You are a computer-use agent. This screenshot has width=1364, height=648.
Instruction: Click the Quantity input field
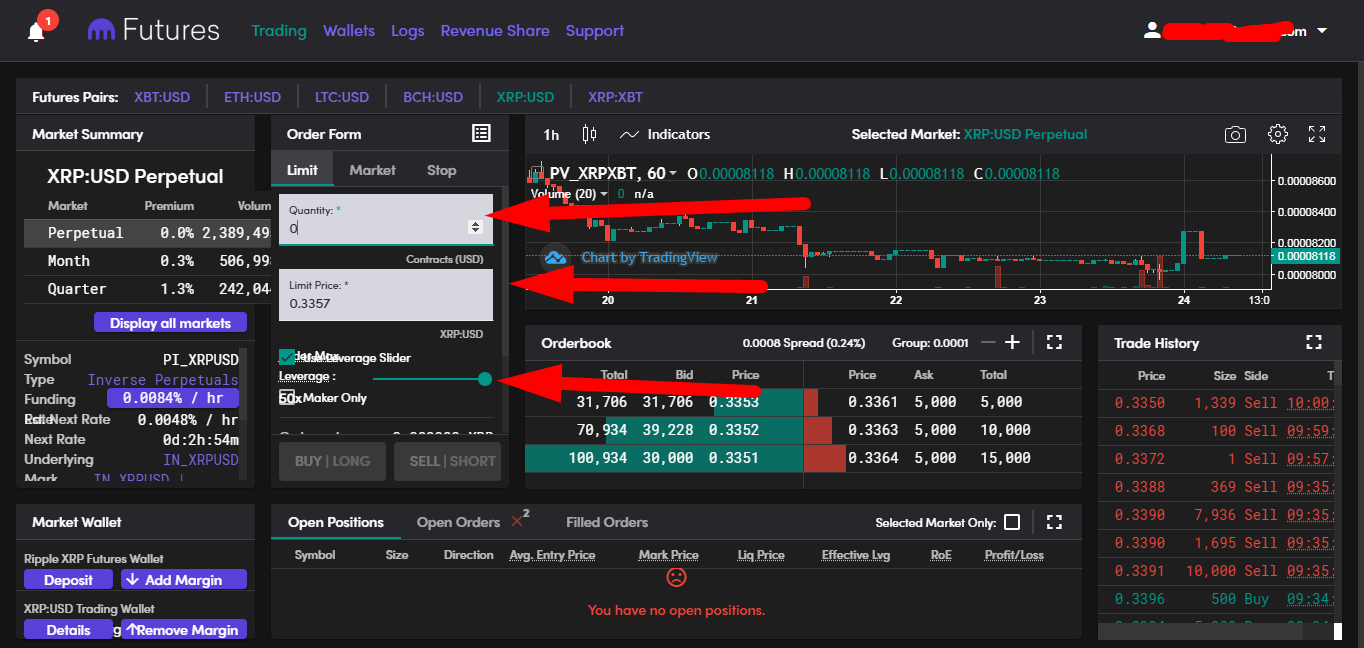[386, 219]
